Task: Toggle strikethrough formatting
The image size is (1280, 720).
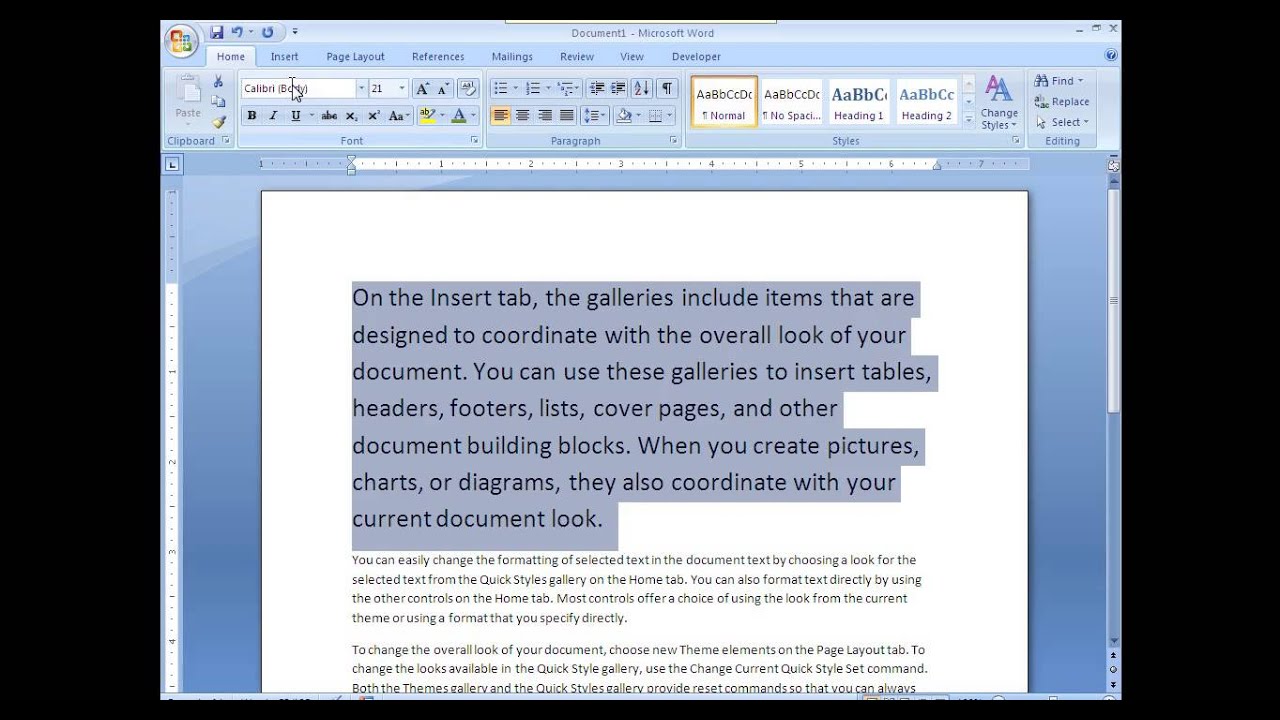Action: pyautogui.click(x=329, y=116)
